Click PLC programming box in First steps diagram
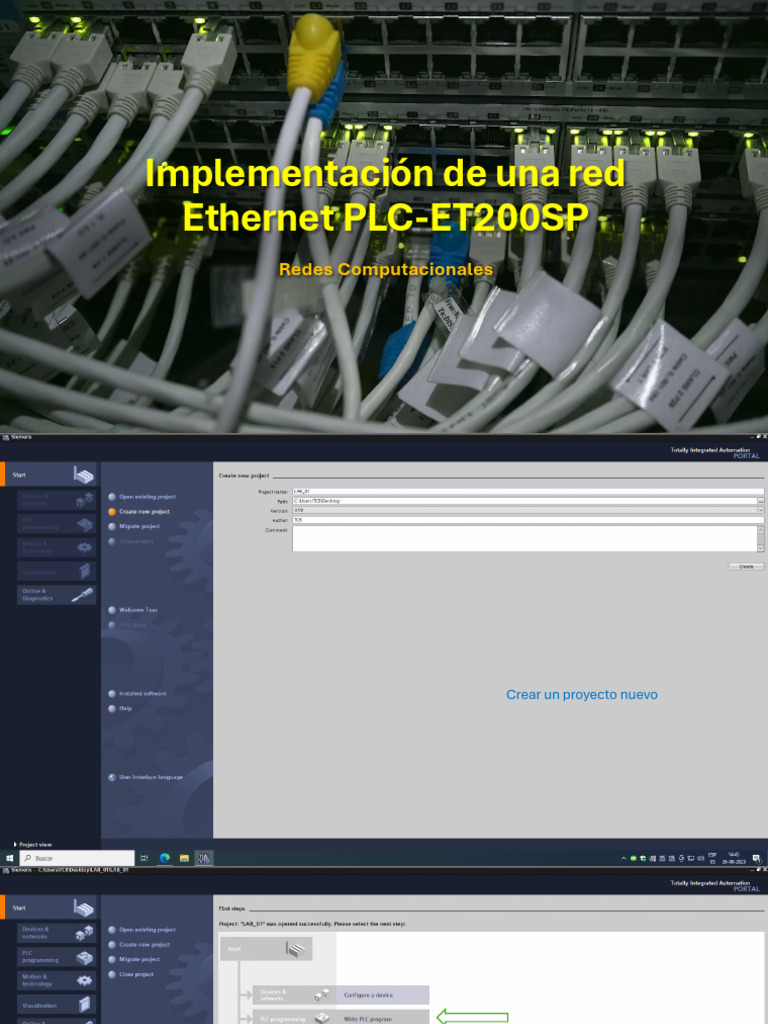The height and width of the screenshot is (1024, 768). tap(295, 1017)
